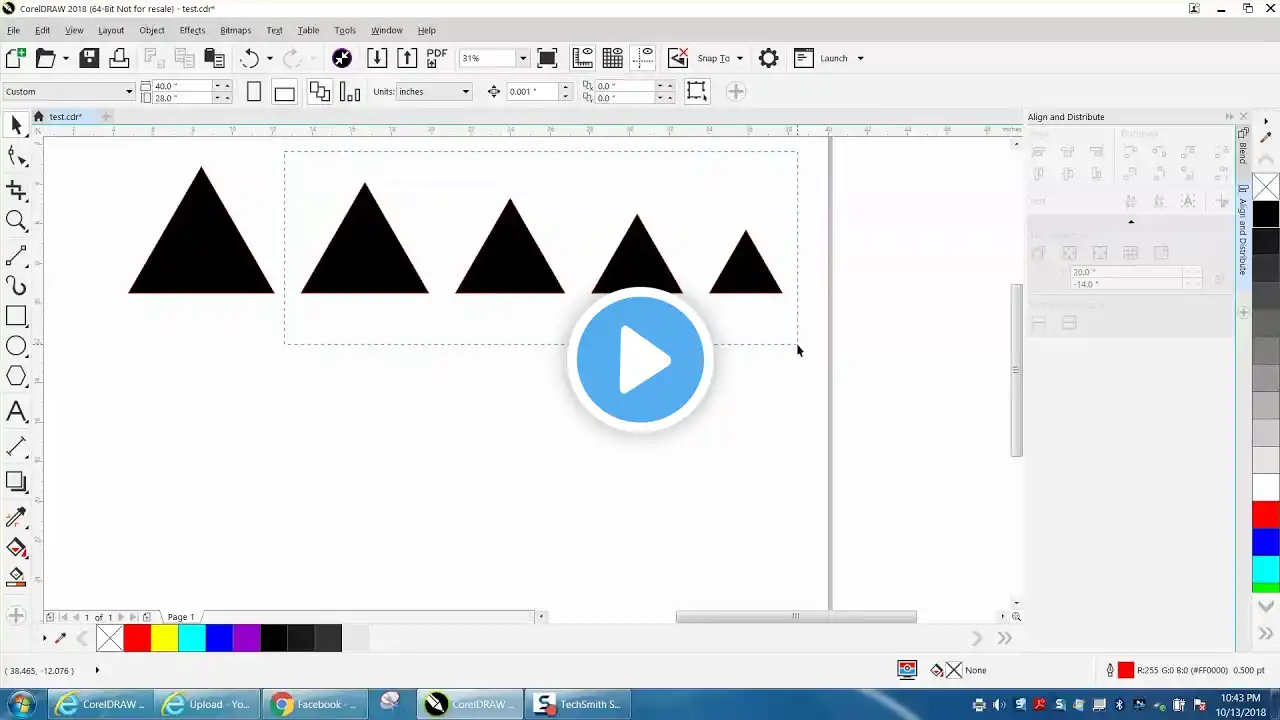This screenshot has height=720, width=1280.
Task: Select the Color Eyedropper tool in the toolbox
Action: pos(16,517)
